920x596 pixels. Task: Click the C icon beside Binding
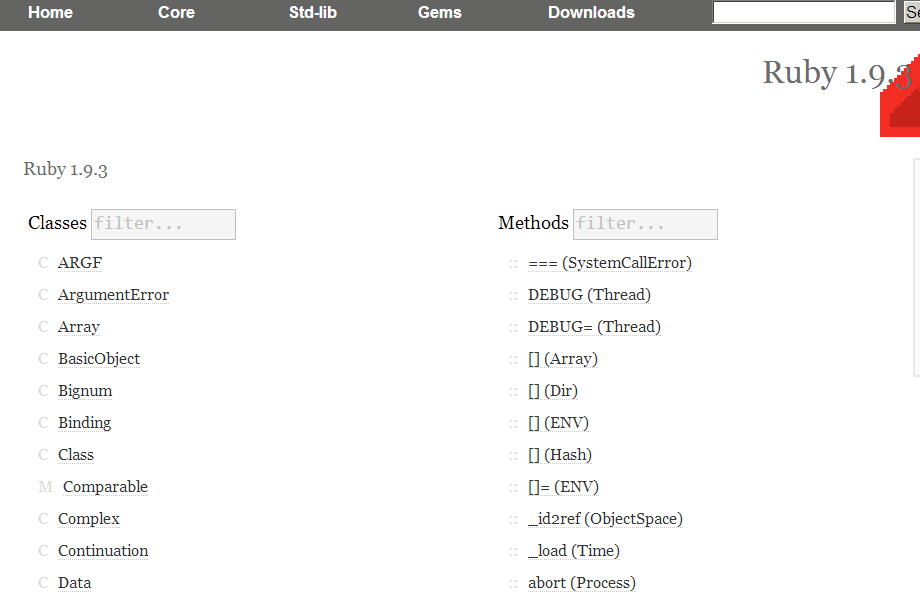tap(43, 423)
